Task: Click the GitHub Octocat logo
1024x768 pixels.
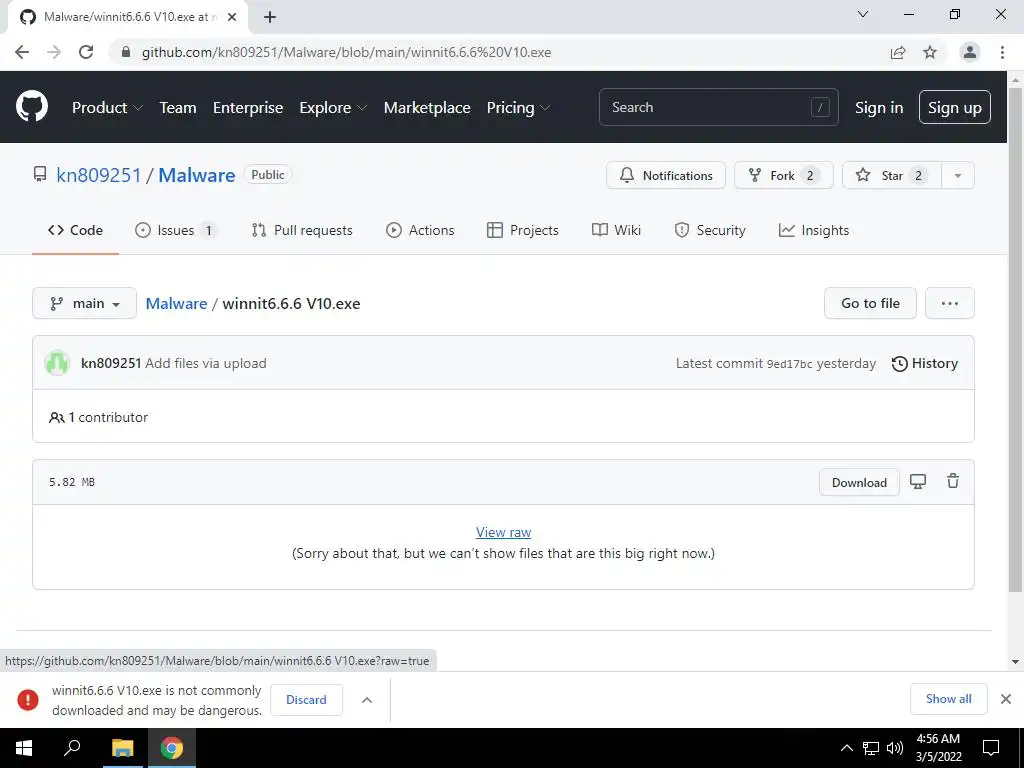Action: click(x=32, y=107)
